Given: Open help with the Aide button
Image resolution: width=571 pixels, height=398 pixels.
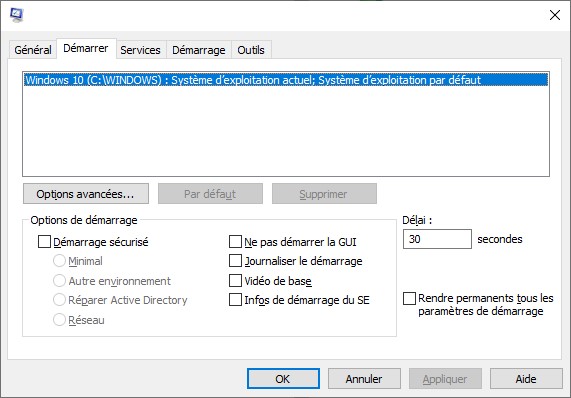Looking at the screenshot, I should [526, 379].
